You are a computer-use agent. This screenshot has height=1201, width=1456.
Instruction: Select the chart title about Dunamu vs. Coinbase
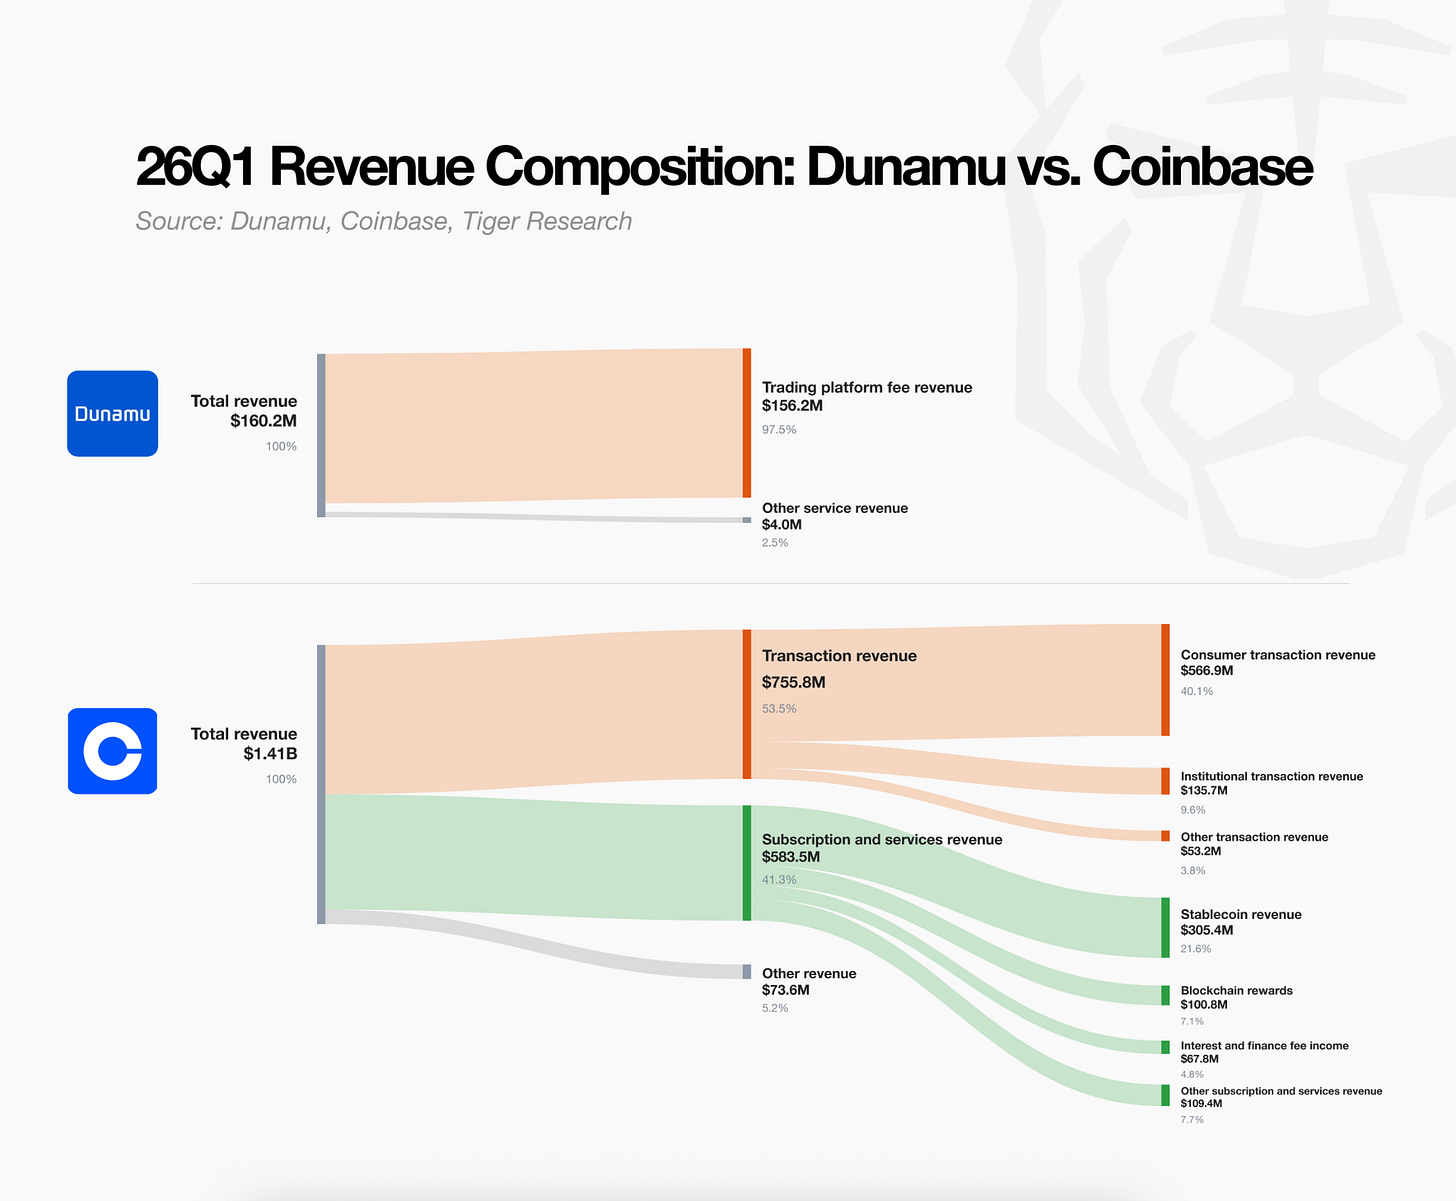pyautogui.click(x=724, y=166)
